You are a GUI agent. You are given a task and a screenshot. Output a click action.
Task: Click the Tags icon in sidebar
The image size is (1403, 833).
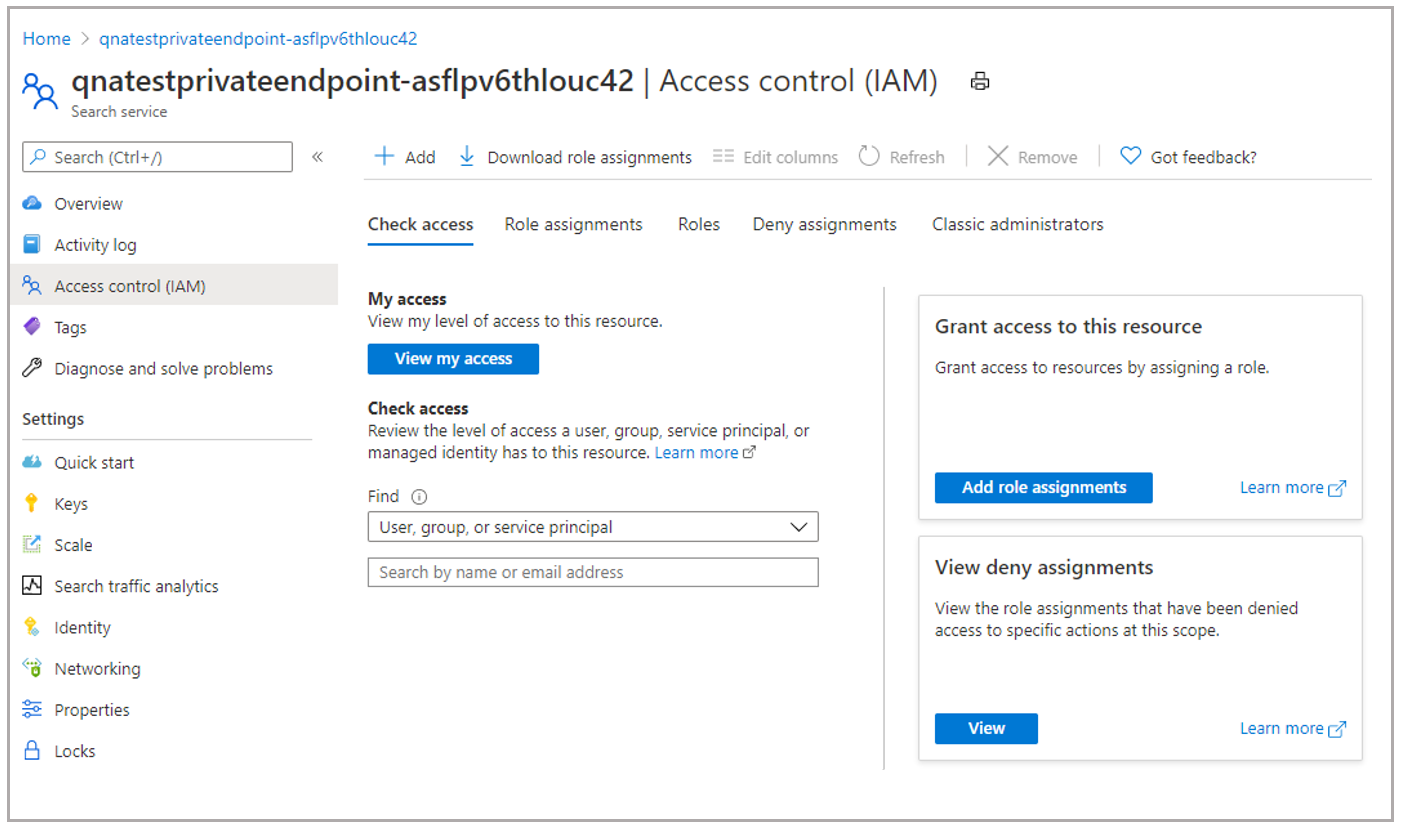tap(32, 327)
